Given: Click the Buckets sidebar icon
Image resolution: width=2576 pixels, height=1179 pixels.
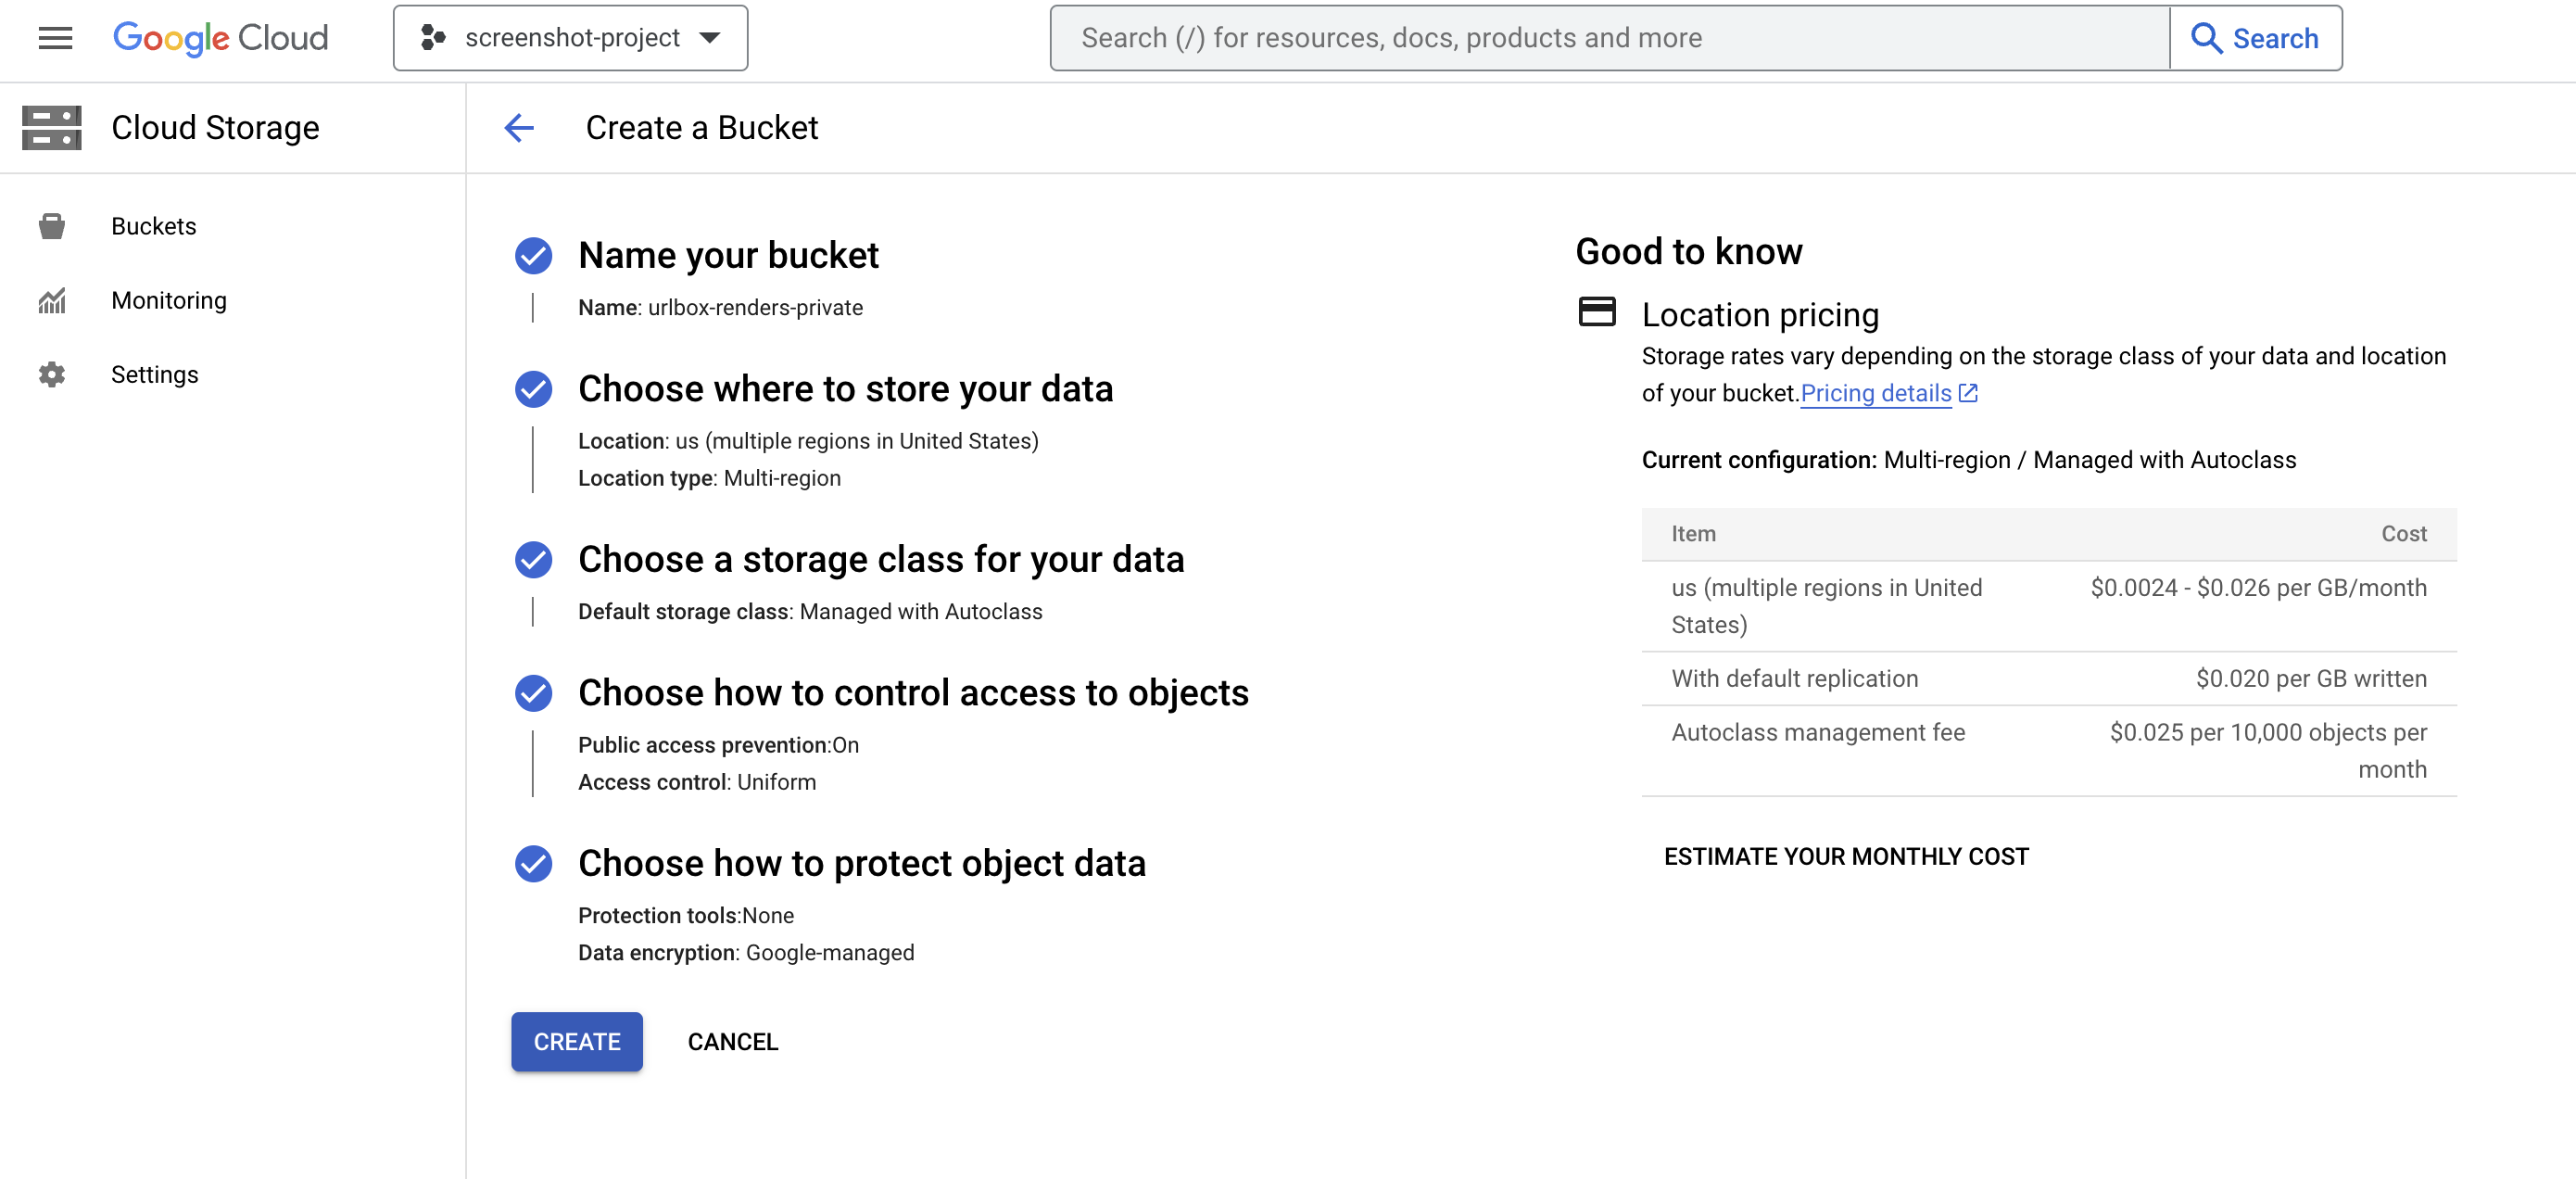Looking at the screenshot, I should (52, 226).
